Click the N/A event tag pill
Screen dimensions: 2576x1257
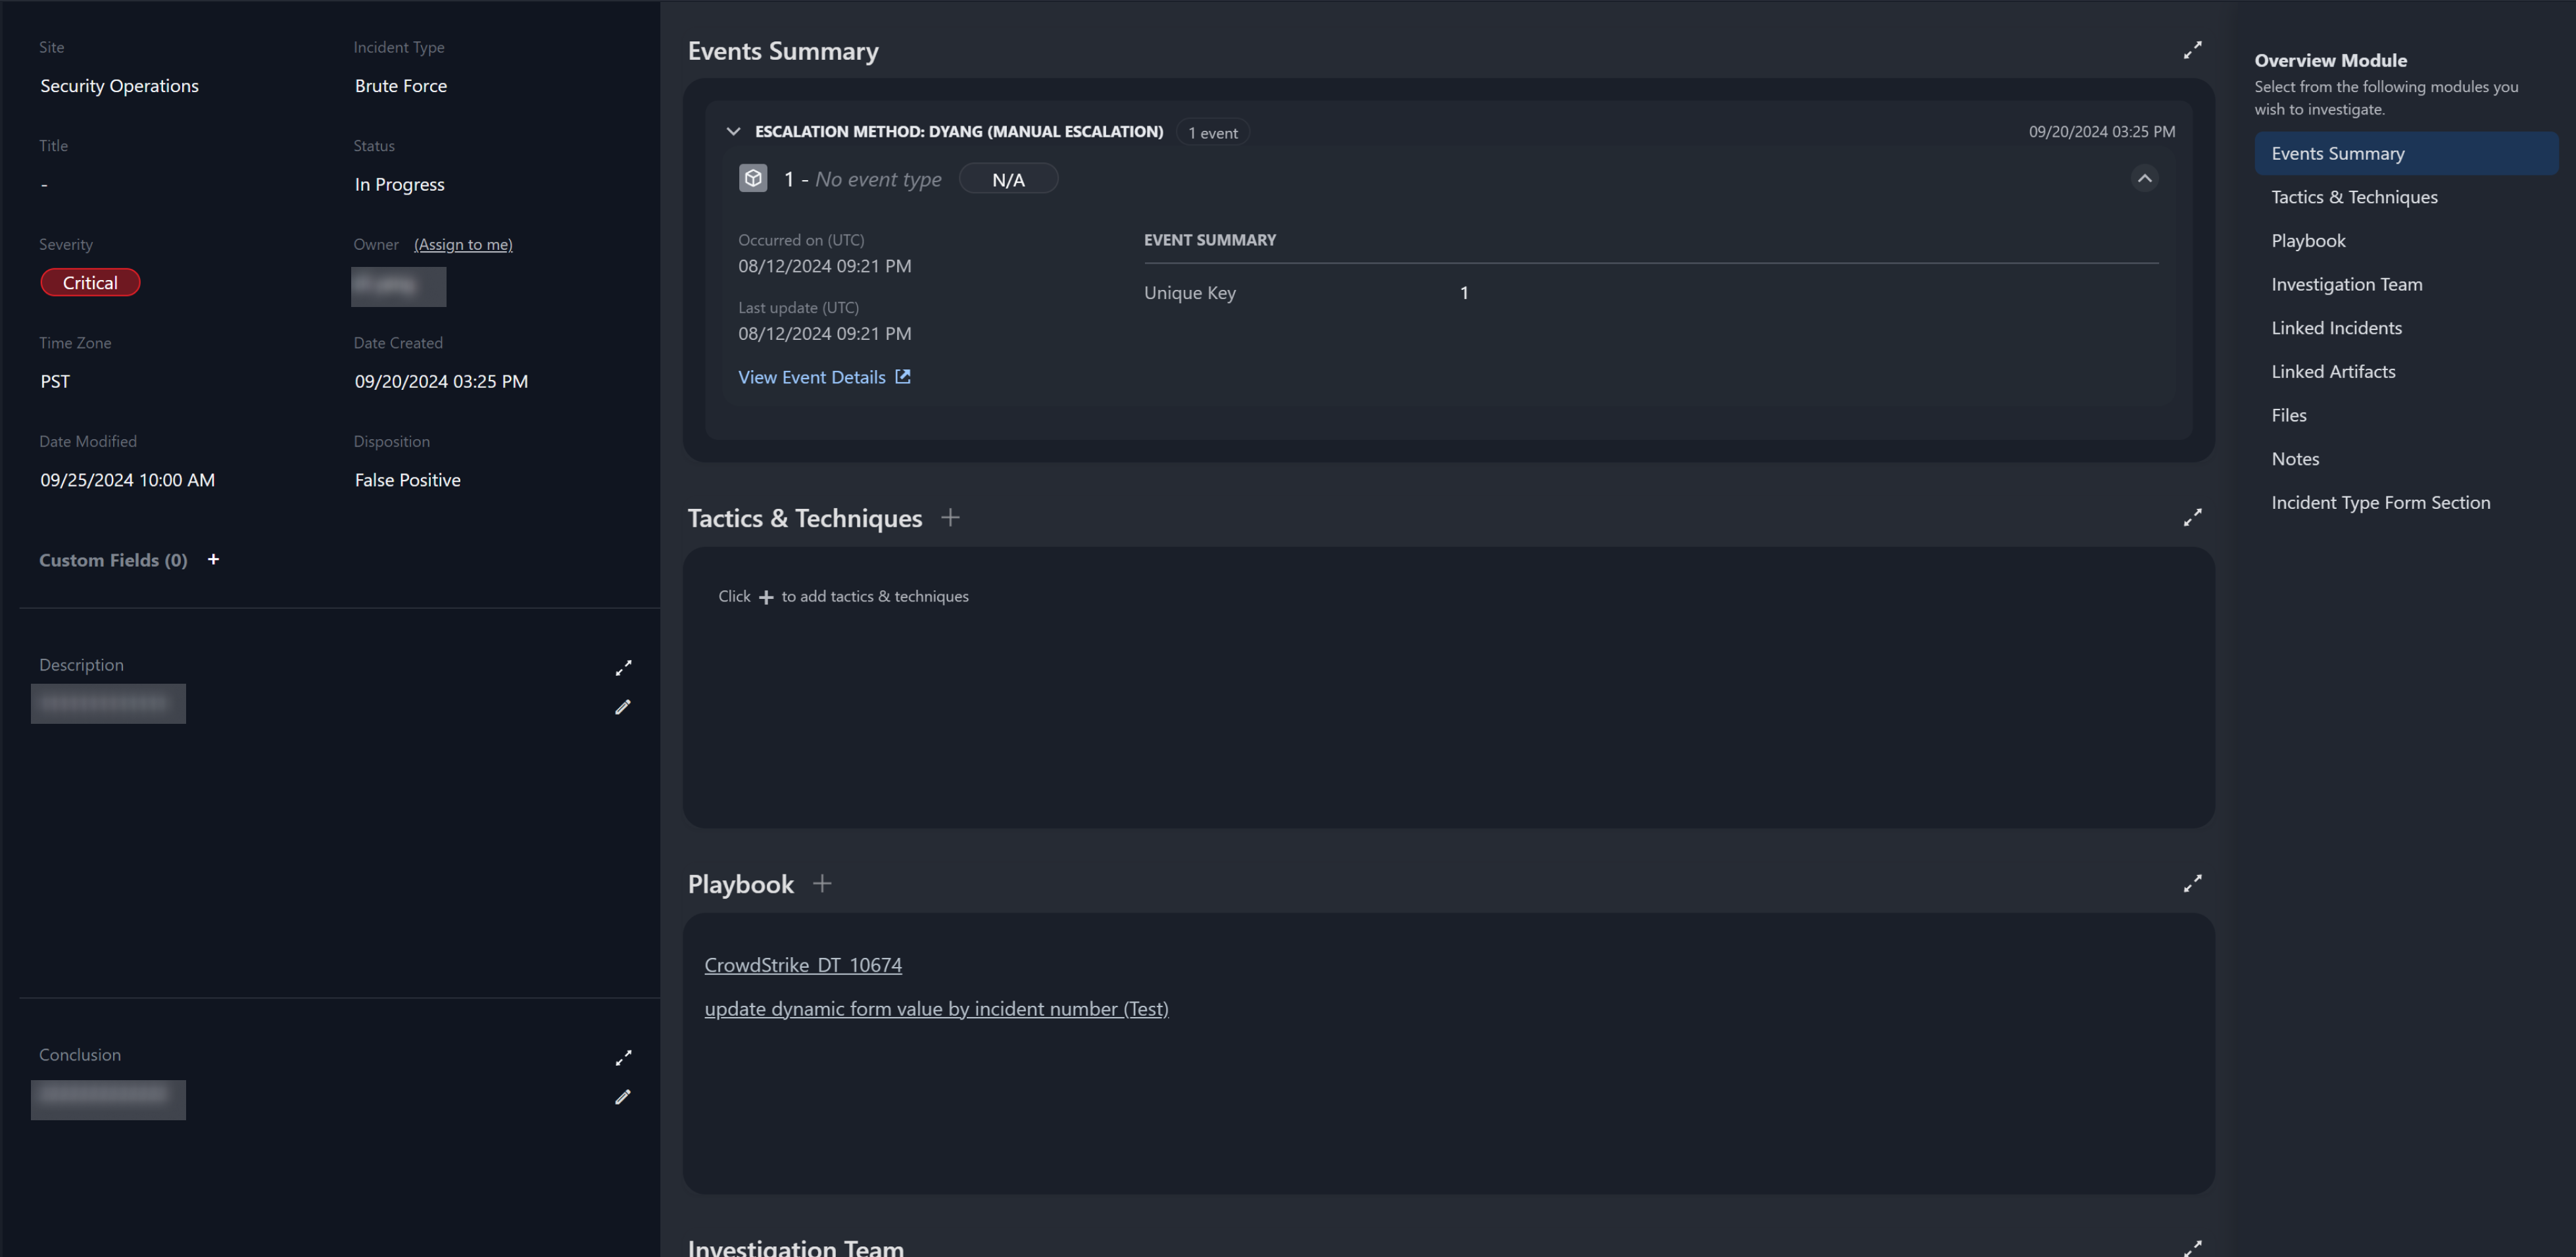[1008, 179]
